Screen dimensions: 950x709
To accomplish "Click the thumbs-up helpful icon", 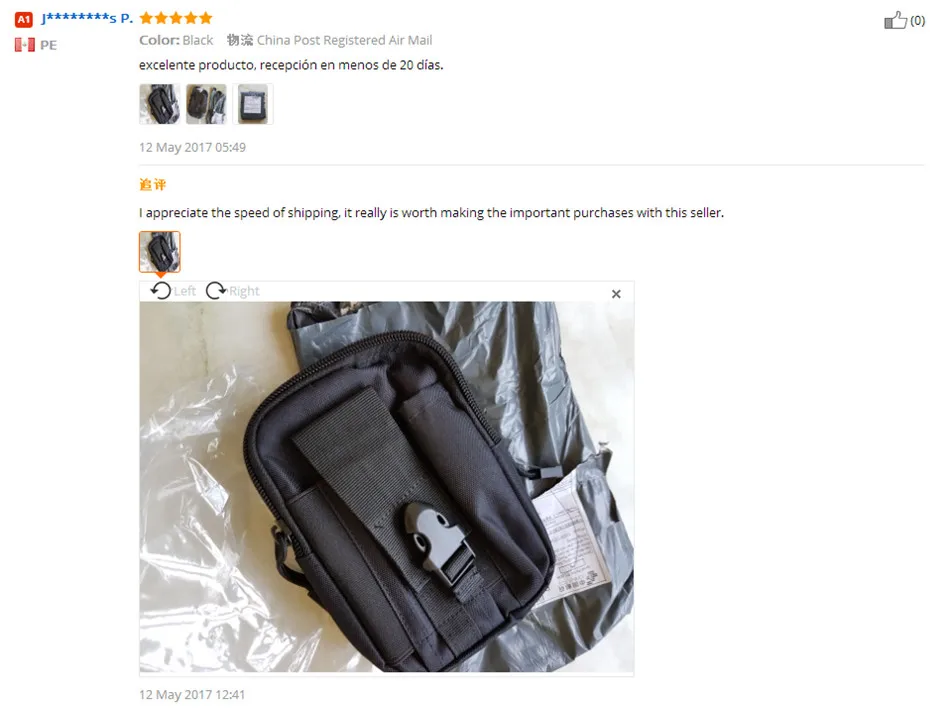I will [895, 21].
